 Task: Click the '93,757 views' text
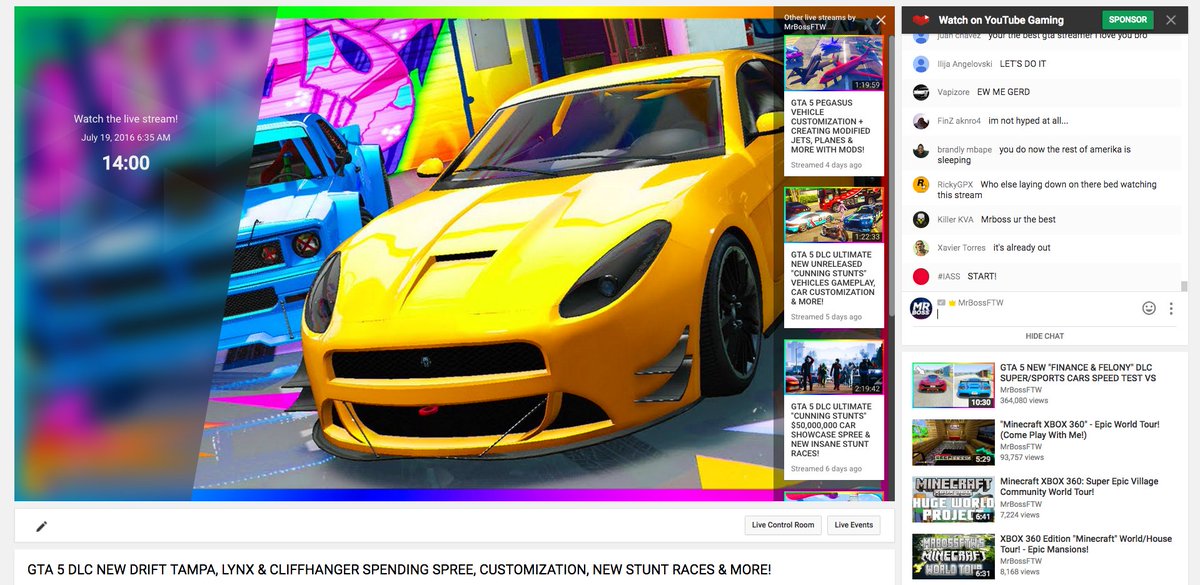point(1020,458)
